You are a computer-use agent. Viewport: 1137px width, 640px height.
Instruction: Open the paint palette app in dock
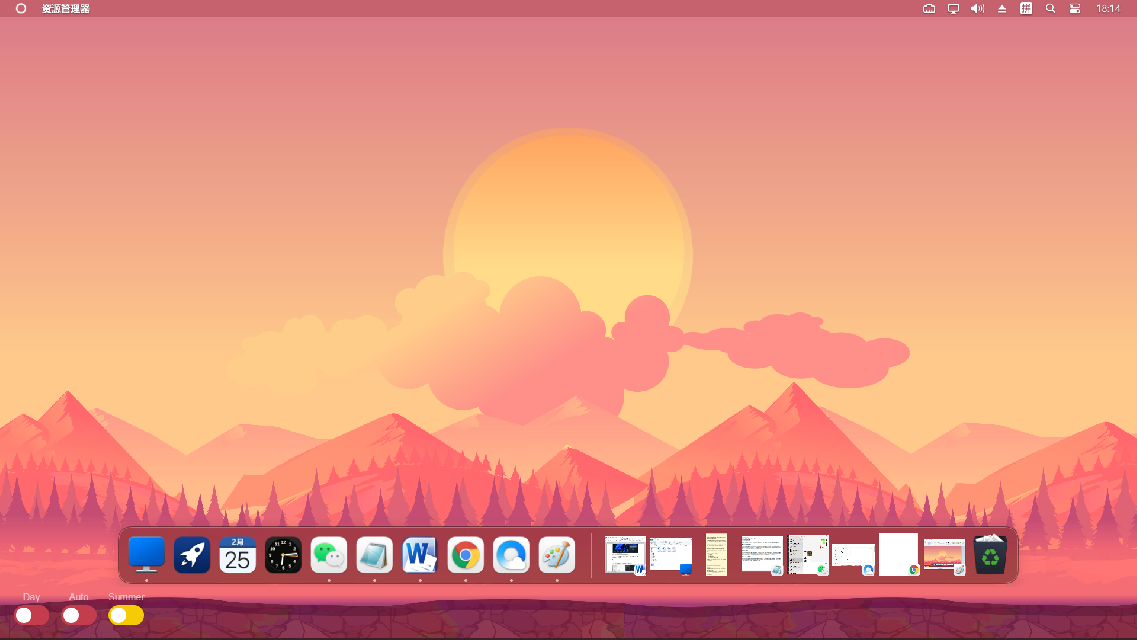tap(557, 554)
